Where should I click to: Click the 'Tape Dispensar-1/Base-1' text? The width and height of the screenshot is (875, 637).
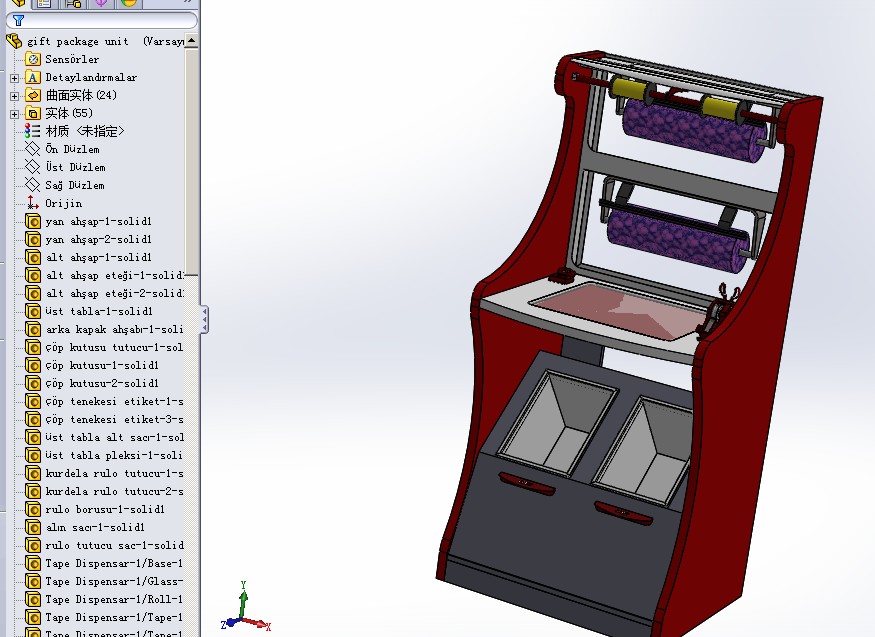tap(114, 563)
